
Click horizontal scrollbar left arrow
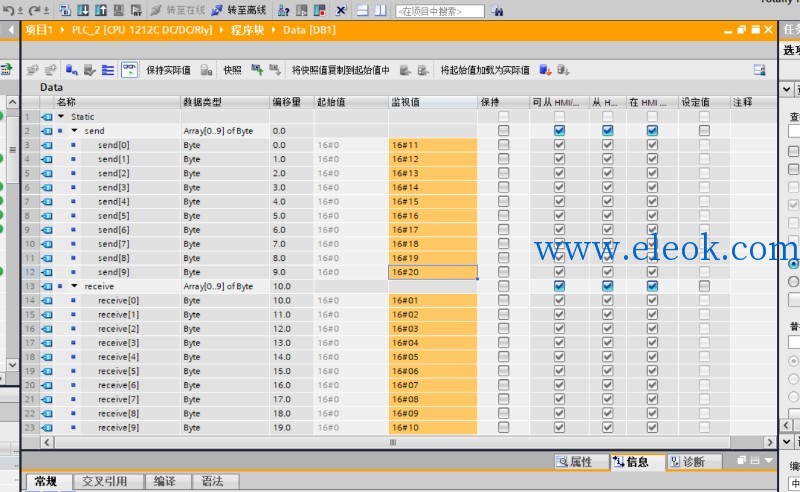pyautogui.click(x=46, y=442)
